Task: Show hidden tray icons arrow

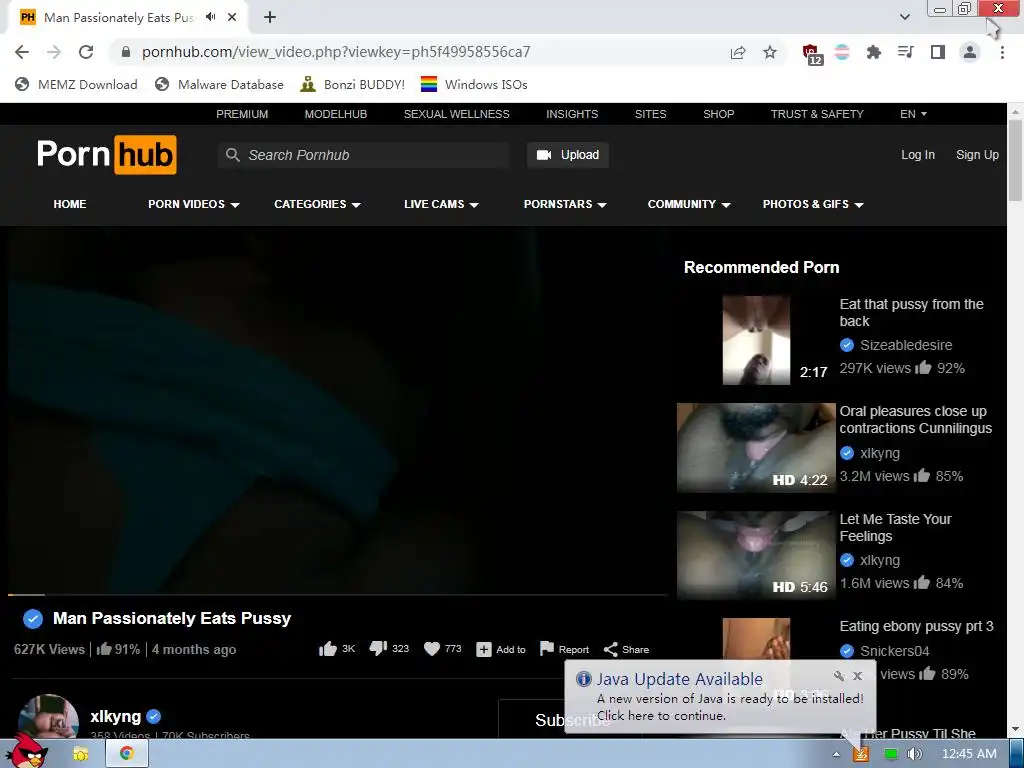Action: coord(836,754)
